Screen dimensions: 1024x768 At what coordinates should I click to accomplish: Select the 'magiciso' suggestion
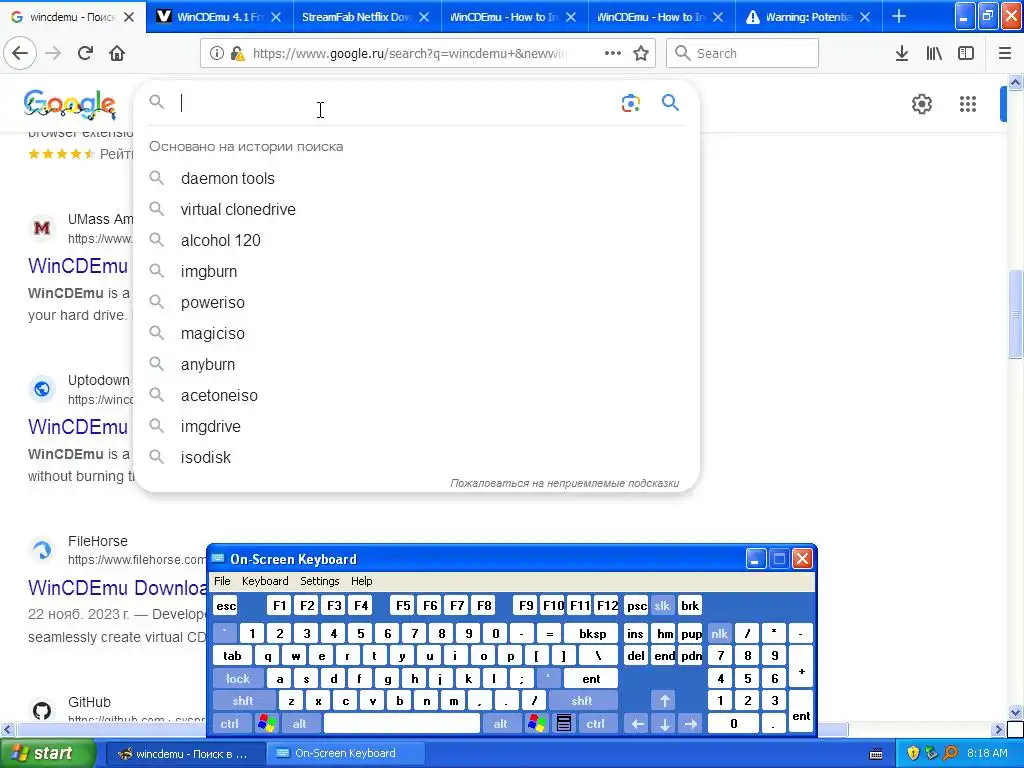tap(417, 334)
